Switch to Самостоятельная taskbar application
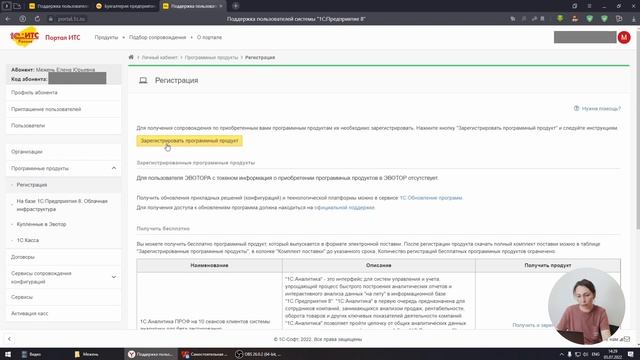640x360 pixels. [205, 354]
